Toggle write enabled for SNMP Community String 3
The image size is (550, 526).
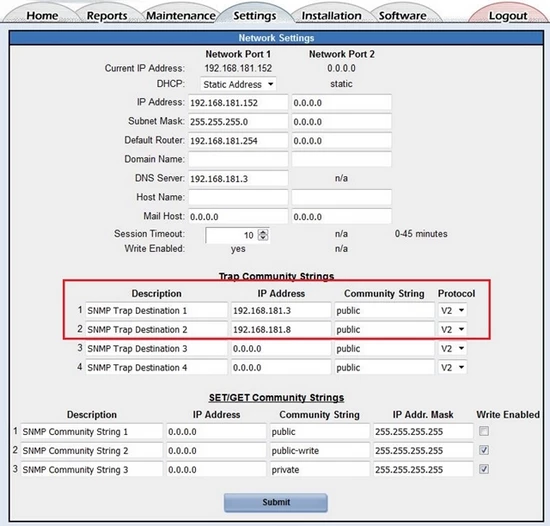(484, 469)
